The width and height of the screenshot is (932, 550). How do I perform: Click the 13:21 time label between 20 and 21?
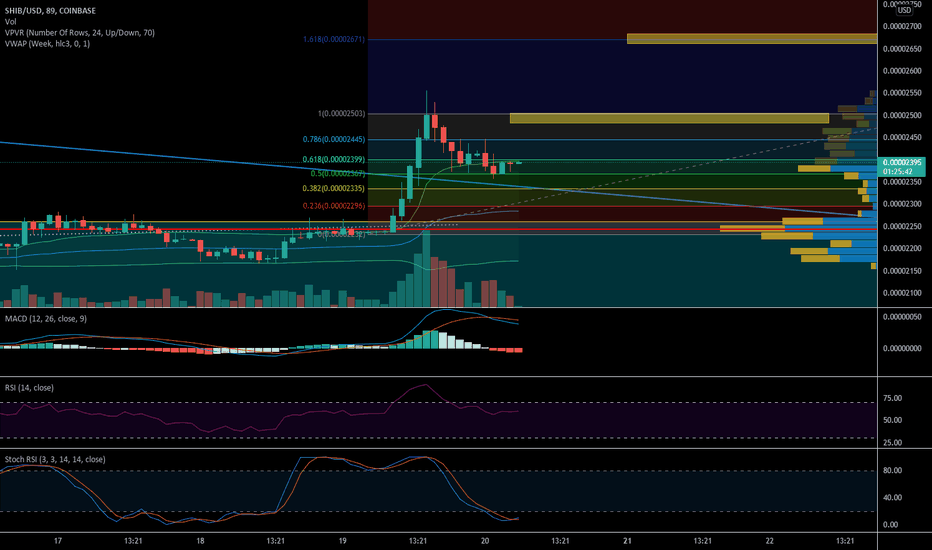(560, 541)
